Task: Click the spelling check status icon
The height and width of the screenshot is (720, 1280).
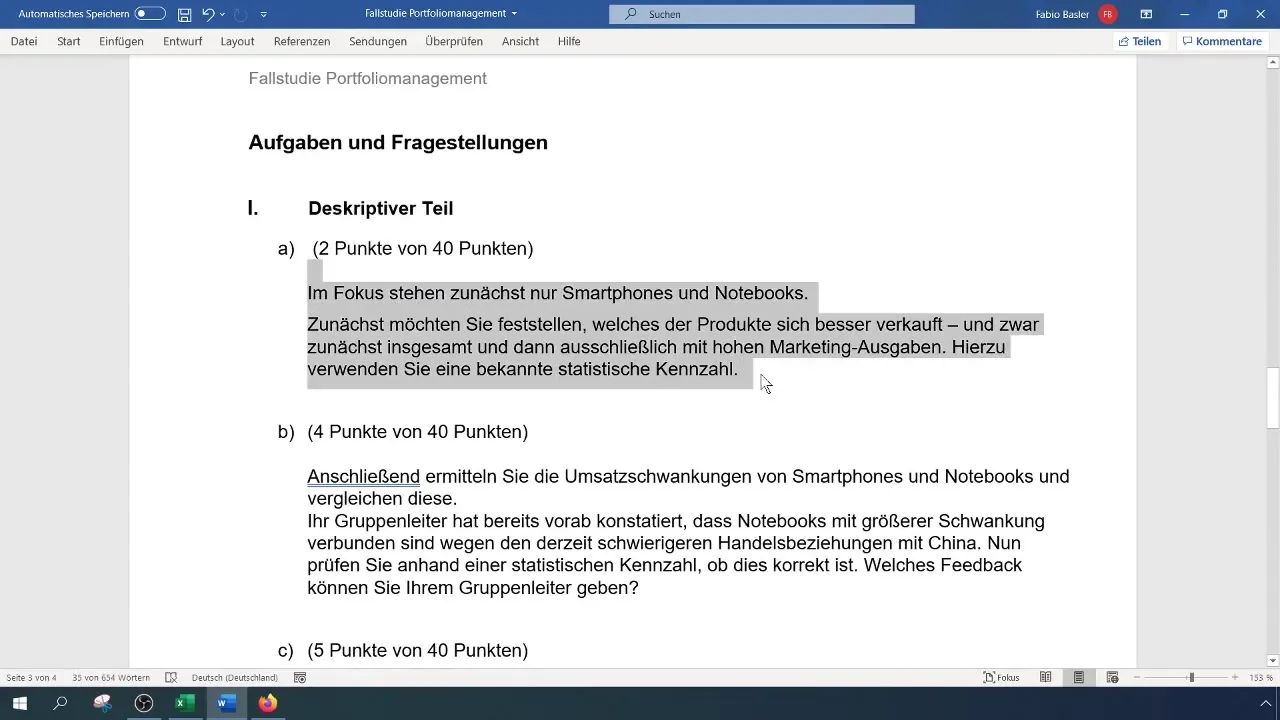Action: click(171, 677)
